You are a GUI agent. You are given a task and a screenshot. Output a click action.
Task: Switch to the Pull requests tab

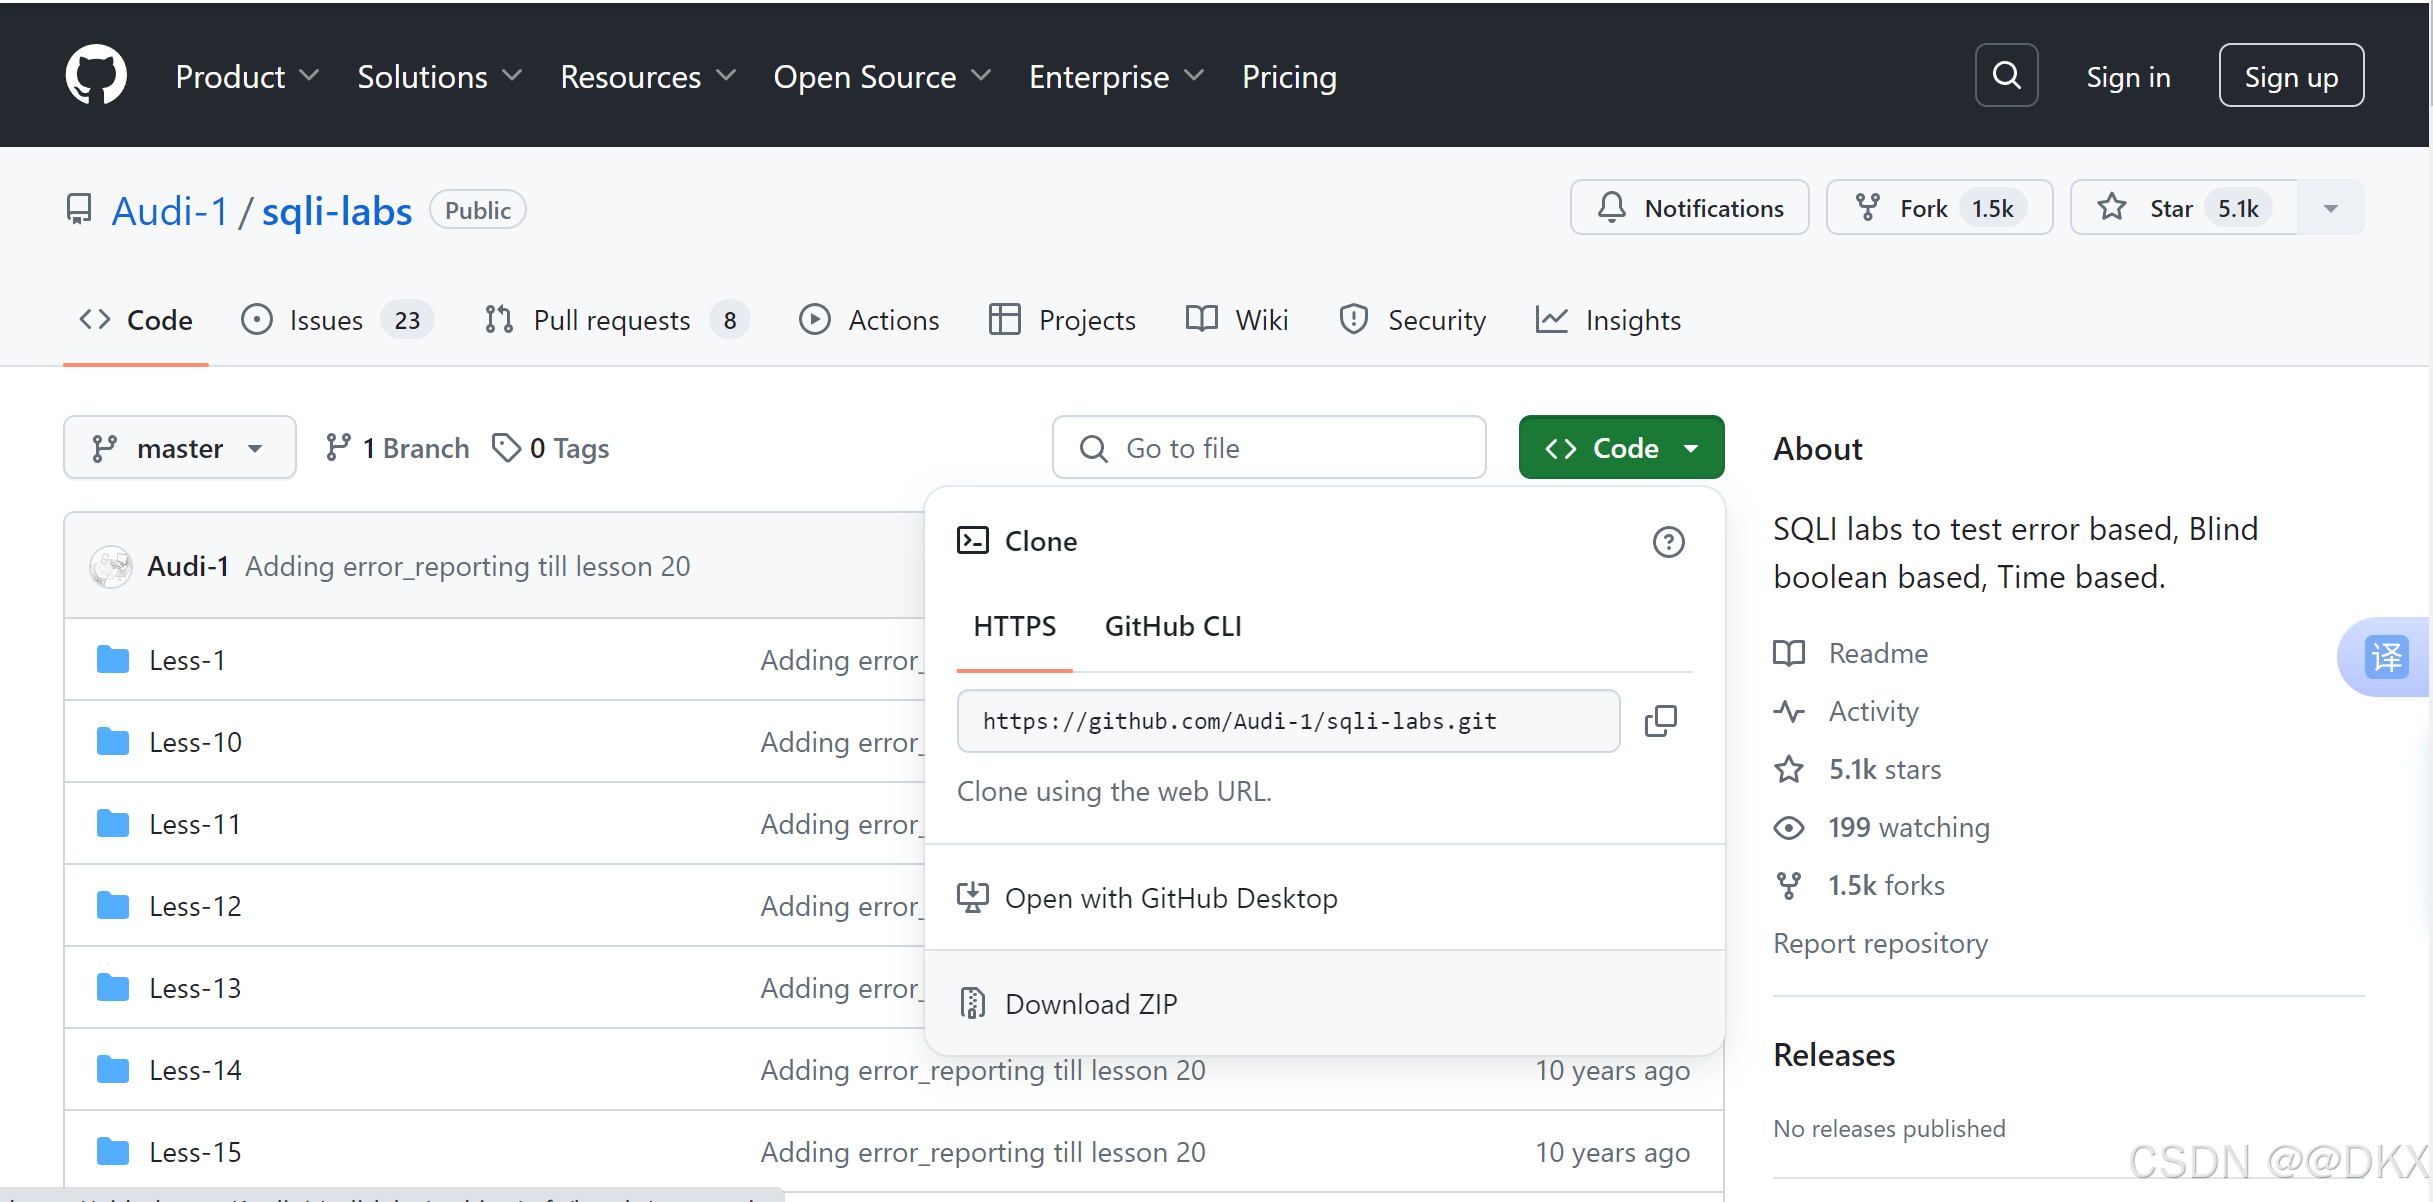click(616, 320)
